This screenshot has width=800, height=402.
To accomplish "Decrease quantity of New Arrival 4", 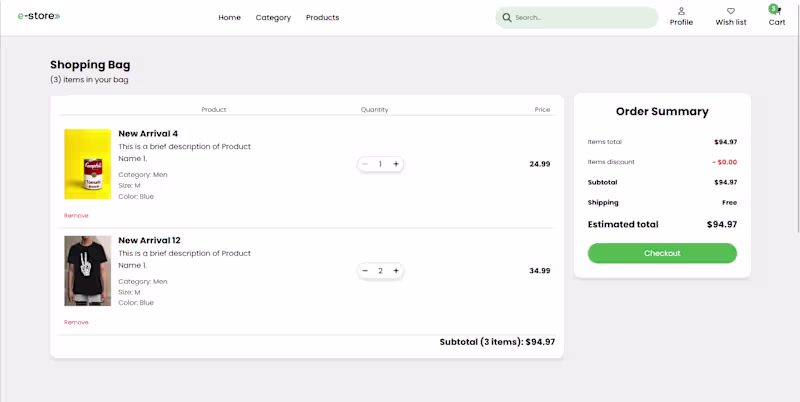I will pos(365,164).
